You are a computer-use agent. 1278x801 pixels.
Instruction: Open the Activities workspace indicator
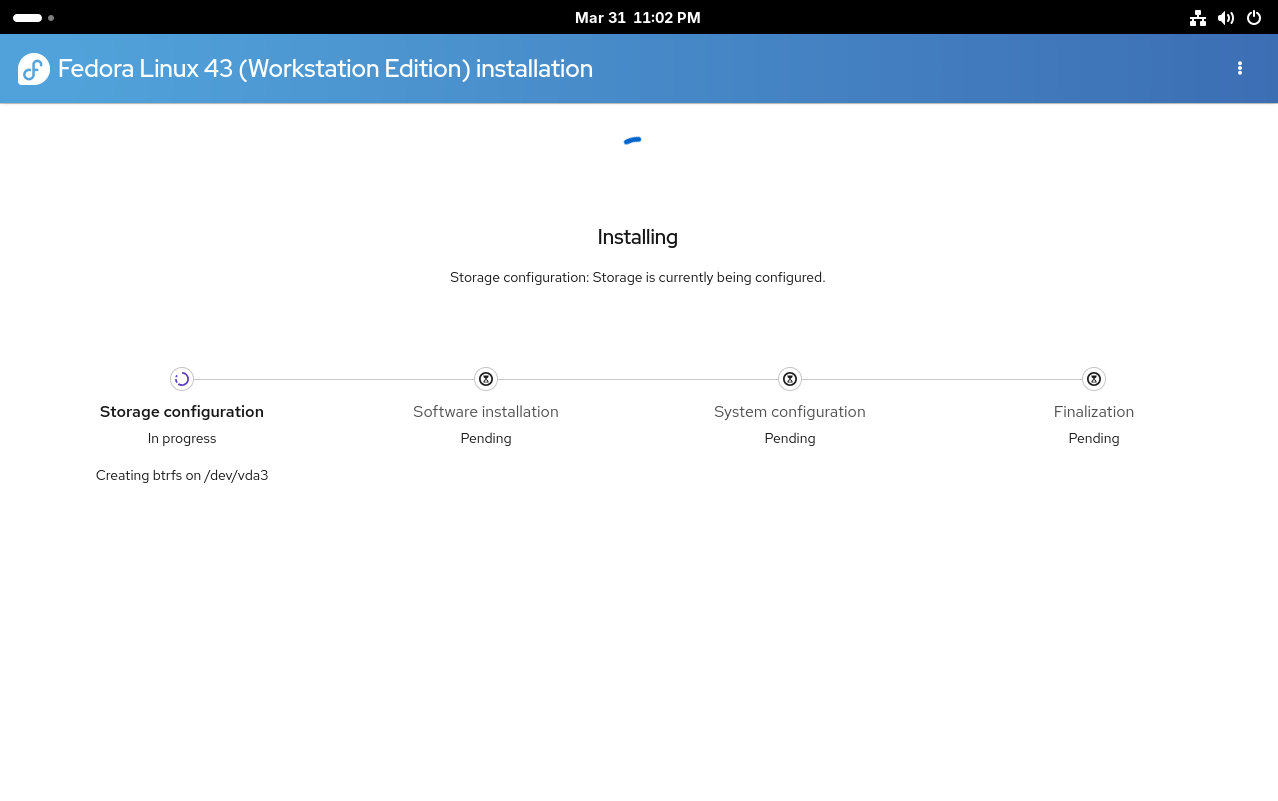(x=33, y=18)
